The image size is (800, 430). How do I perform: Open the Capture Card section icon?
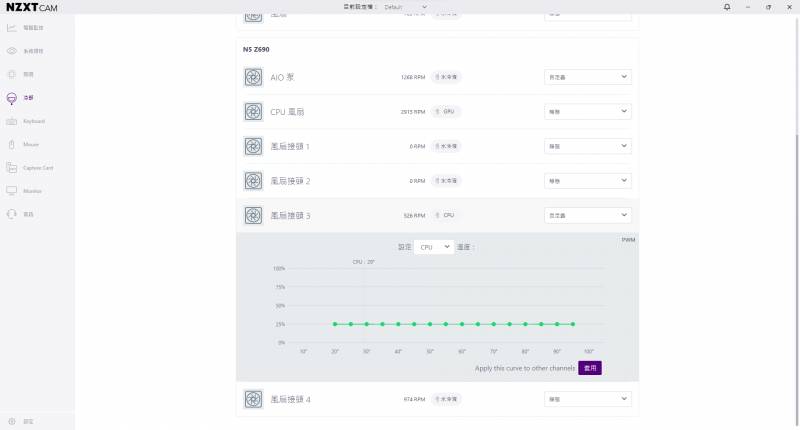click(11, 168)
